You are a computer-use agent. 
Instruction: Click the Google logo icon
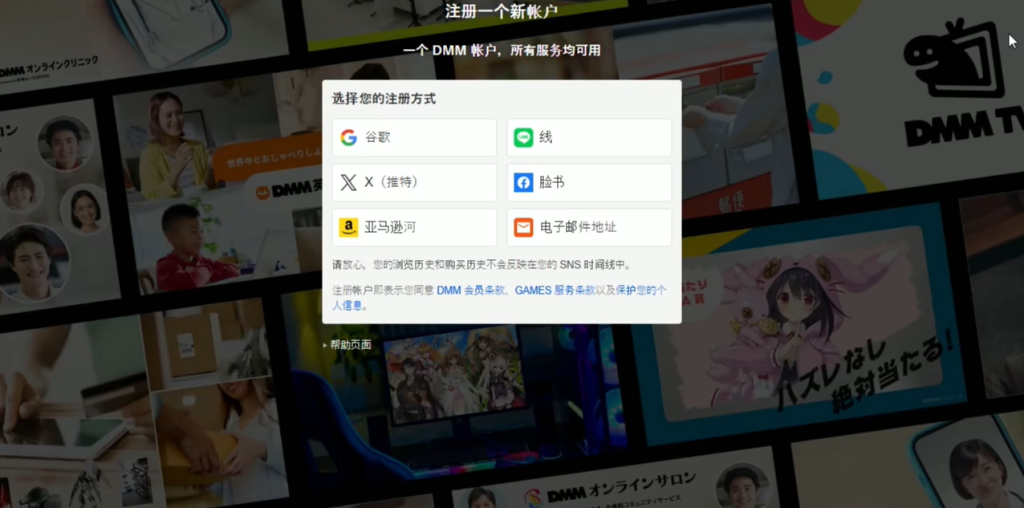(x=348, y=138)
